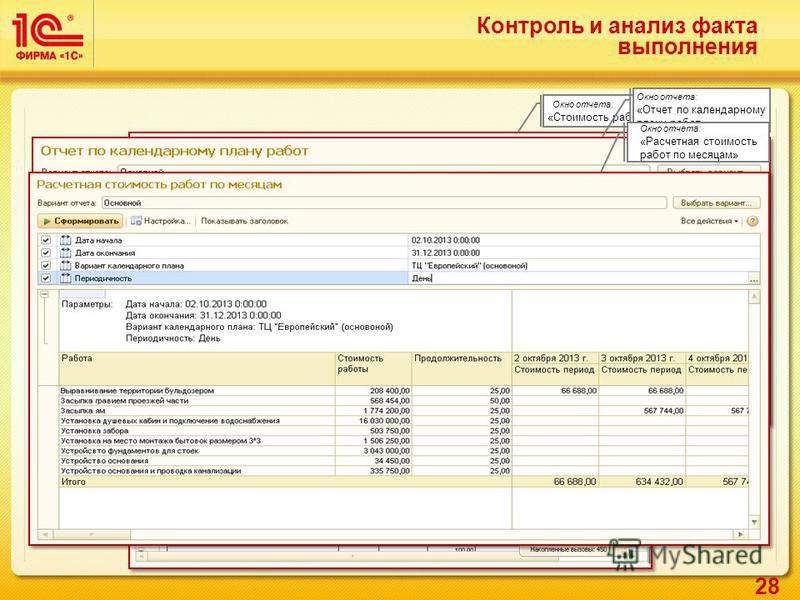
Task: Uncheck the Дата начала parameter checkbox
Action: (x=46, y=240)
